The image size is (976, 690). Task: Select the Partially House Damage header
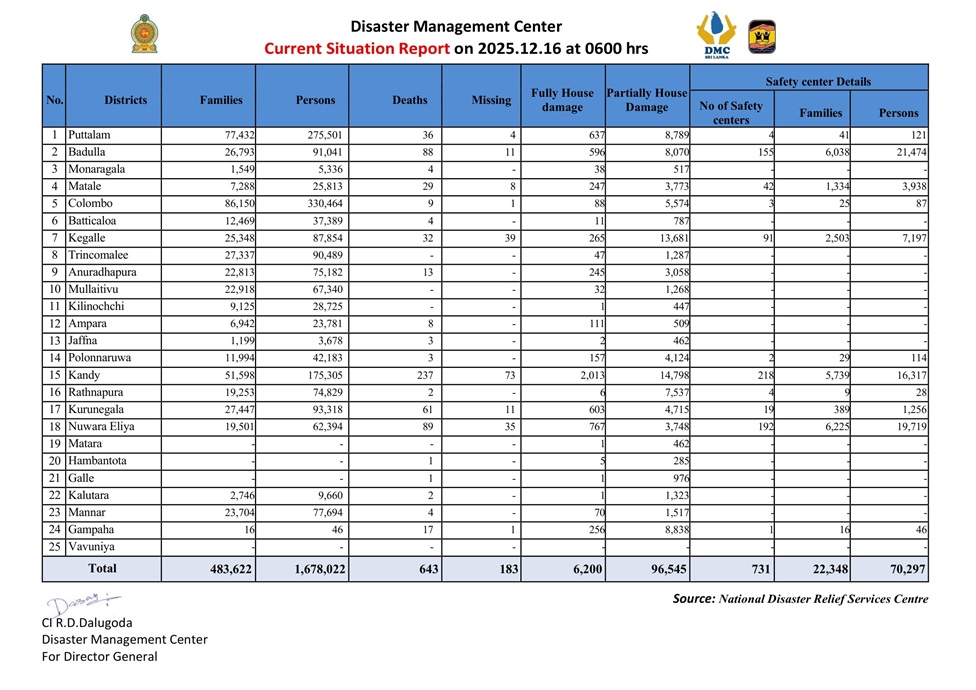pos(647,100)
